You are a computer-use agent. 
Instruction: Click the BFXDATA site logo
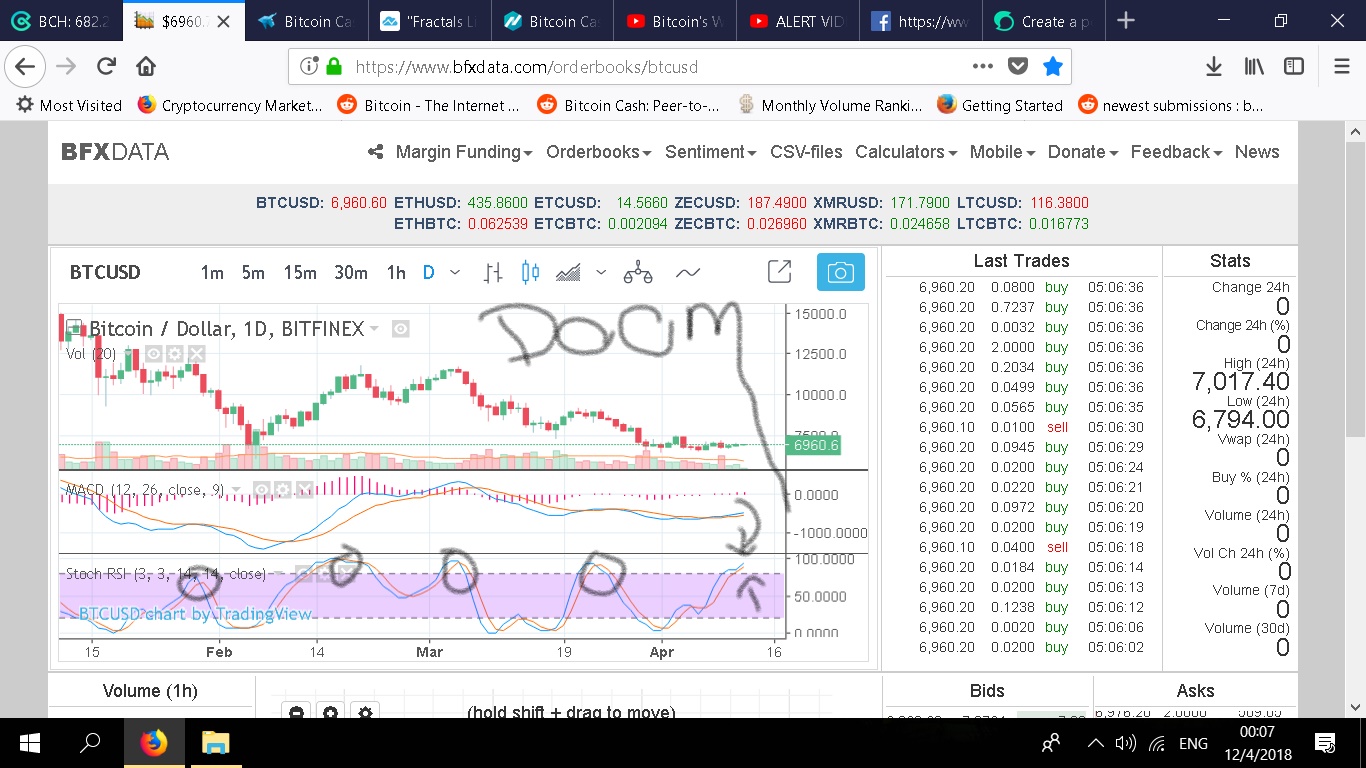115,152
